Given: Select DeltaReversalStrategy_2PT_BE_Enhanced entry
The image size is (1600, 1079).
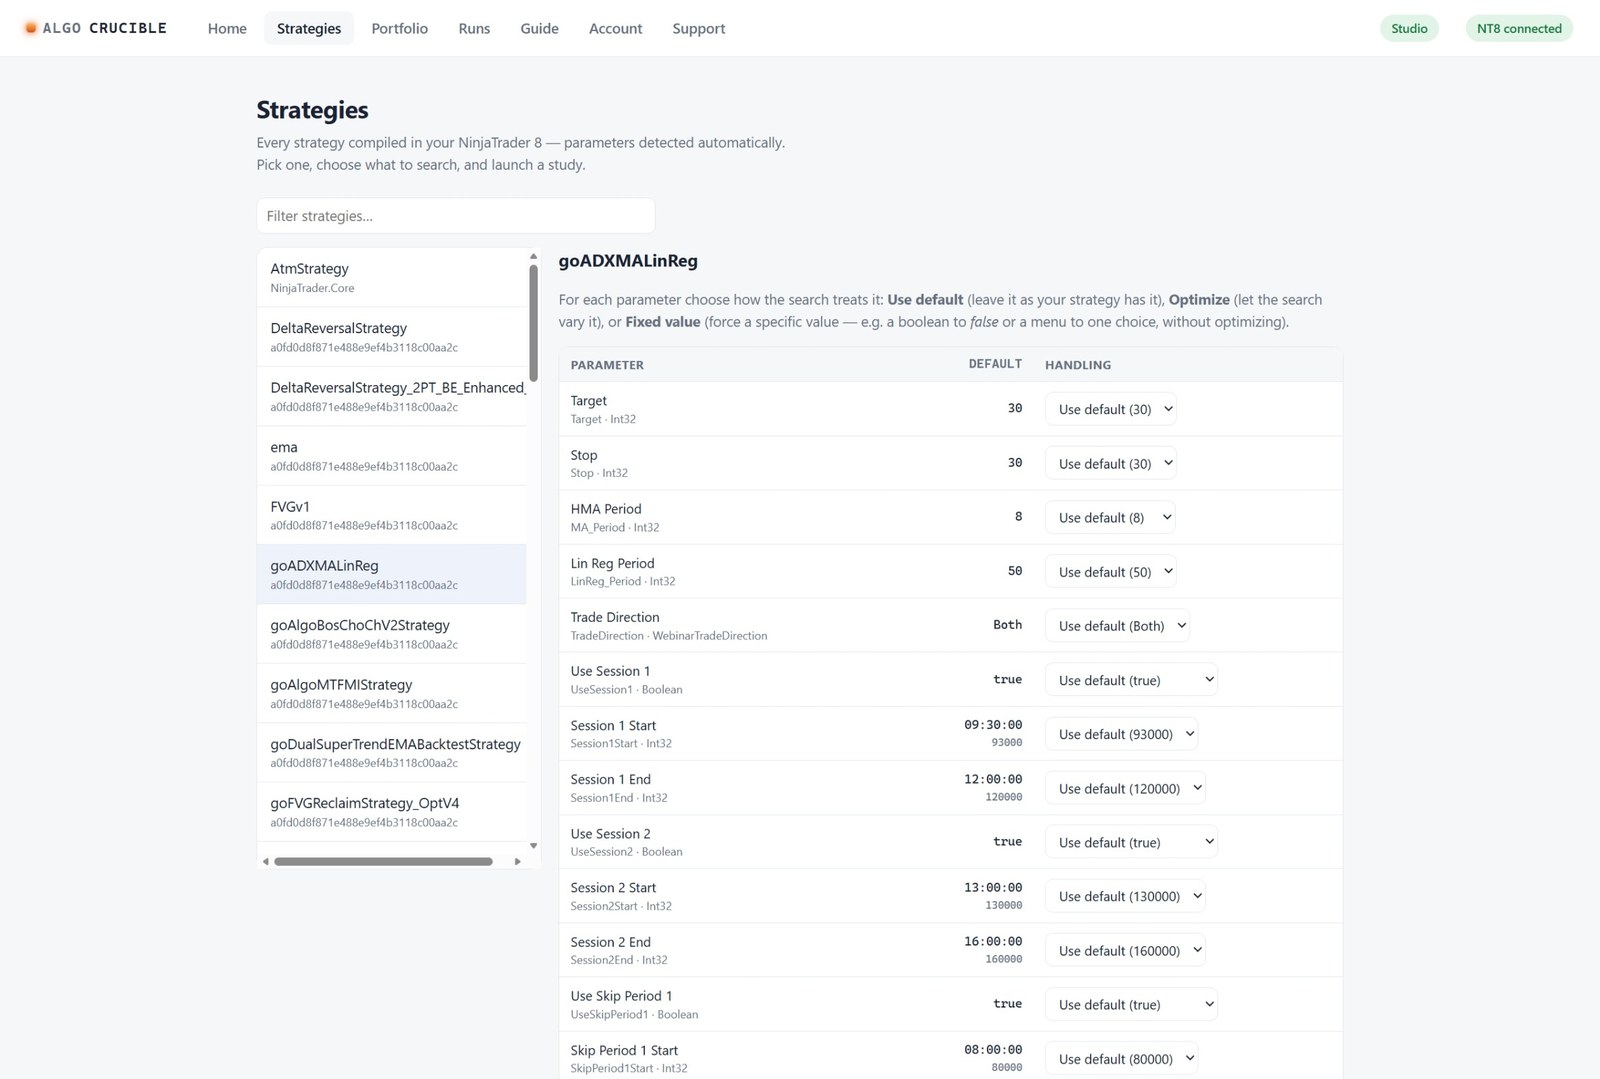Looking at the screenshot, I should pos(392,396).
